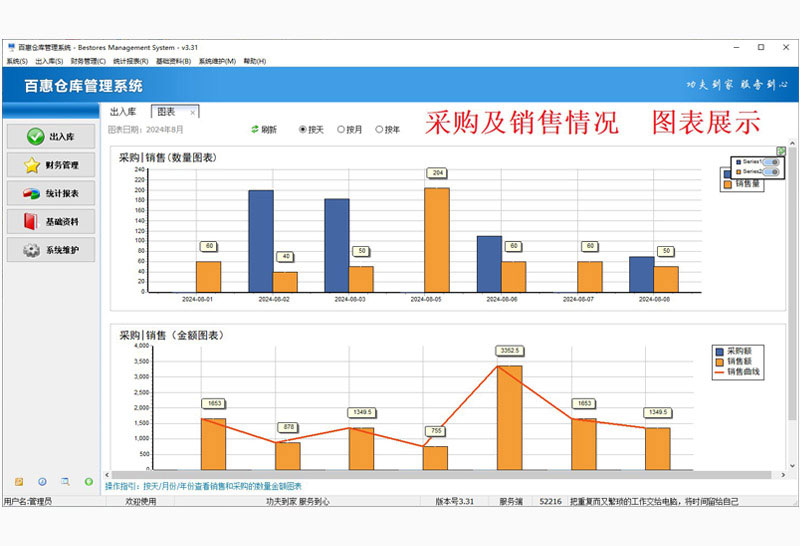Image resolution: width=800 pixels, height=546 pixels.
Task: Open the 系统维护(M) menu
Action: [217, 61]
